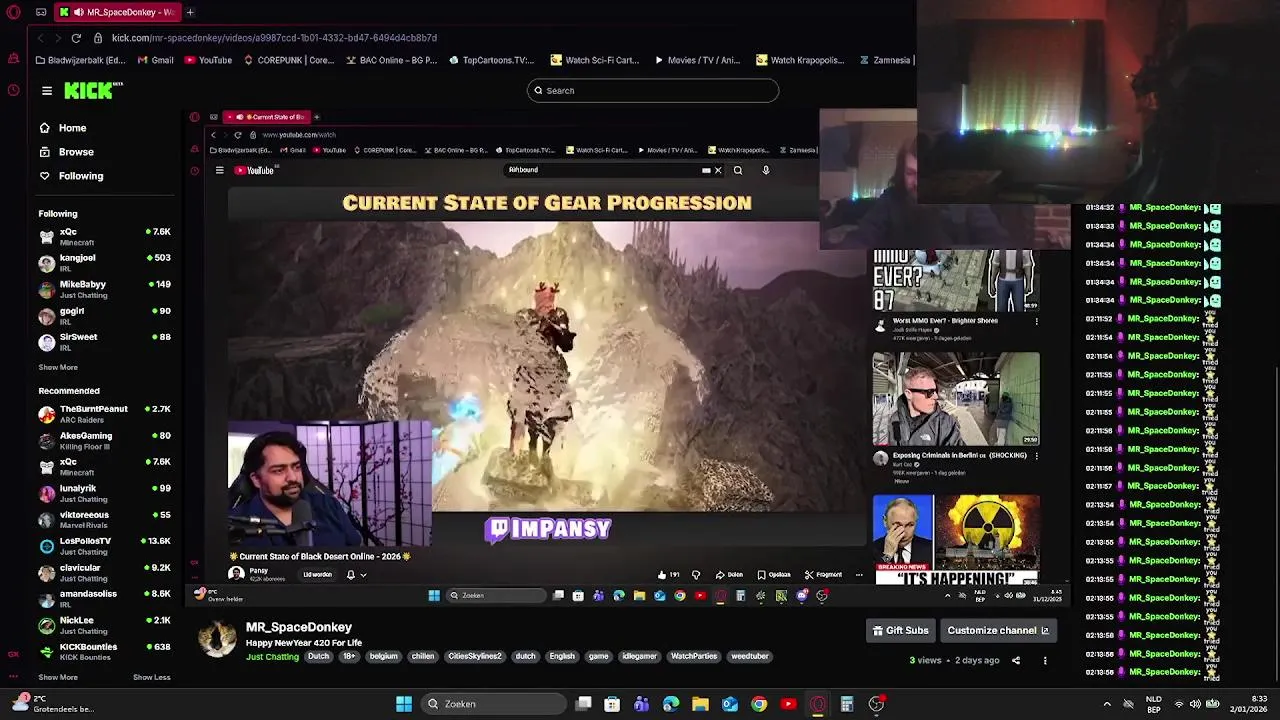Open the Gmail bookmark
Image resolution: width=1280 pixels, height=720 pixels.
[155, 60]
